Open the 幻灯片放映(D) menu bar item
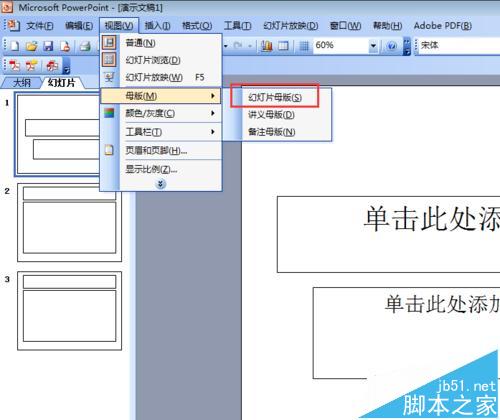This screenshot has width=500, height=420. point(291,26)
